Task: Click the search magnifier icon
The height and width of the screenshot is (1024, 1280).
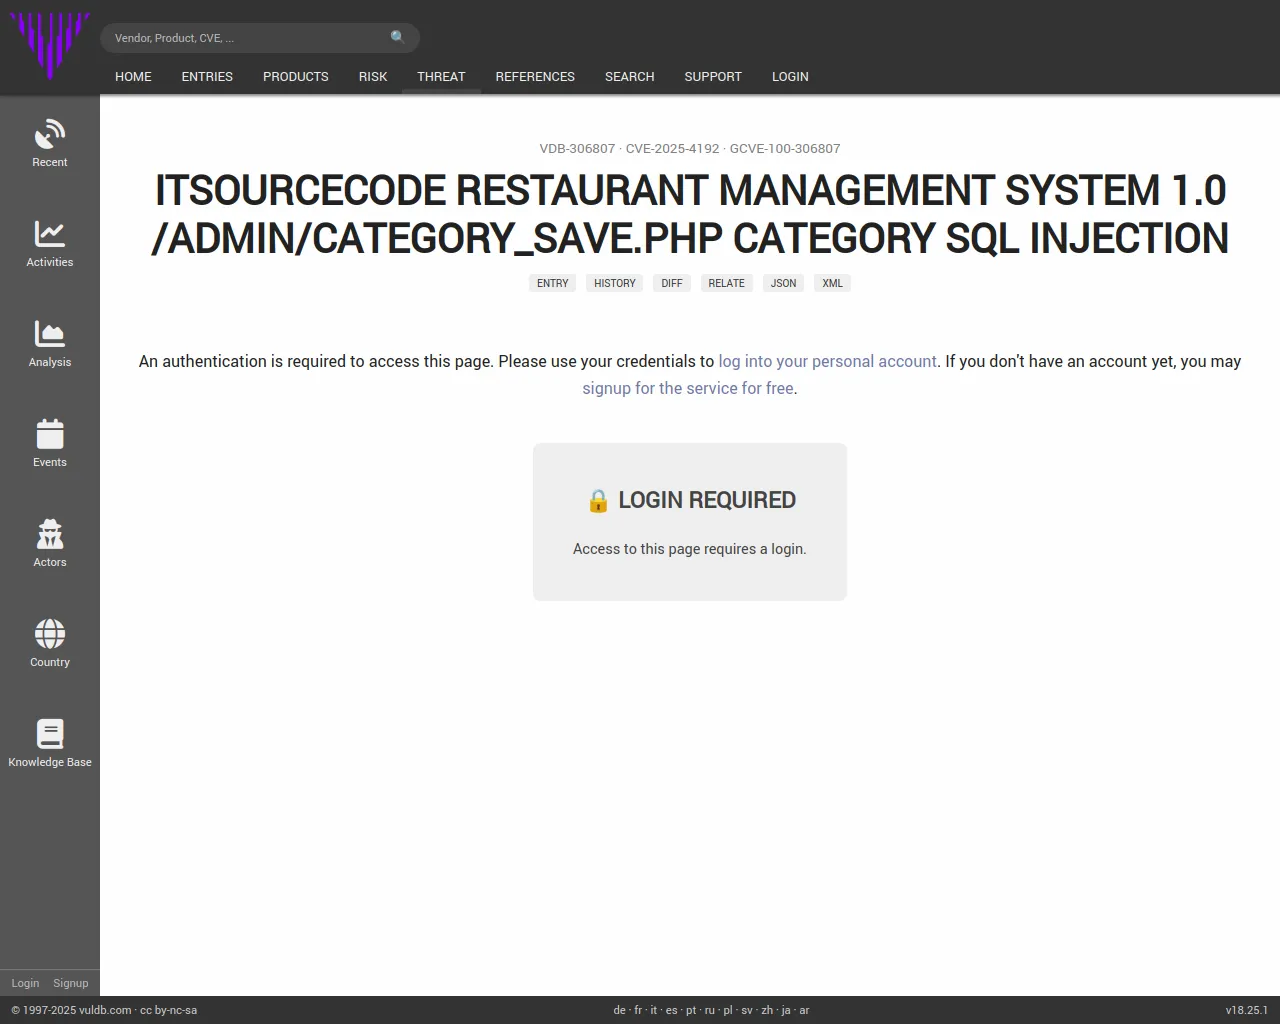Action: tap(398, 38)
